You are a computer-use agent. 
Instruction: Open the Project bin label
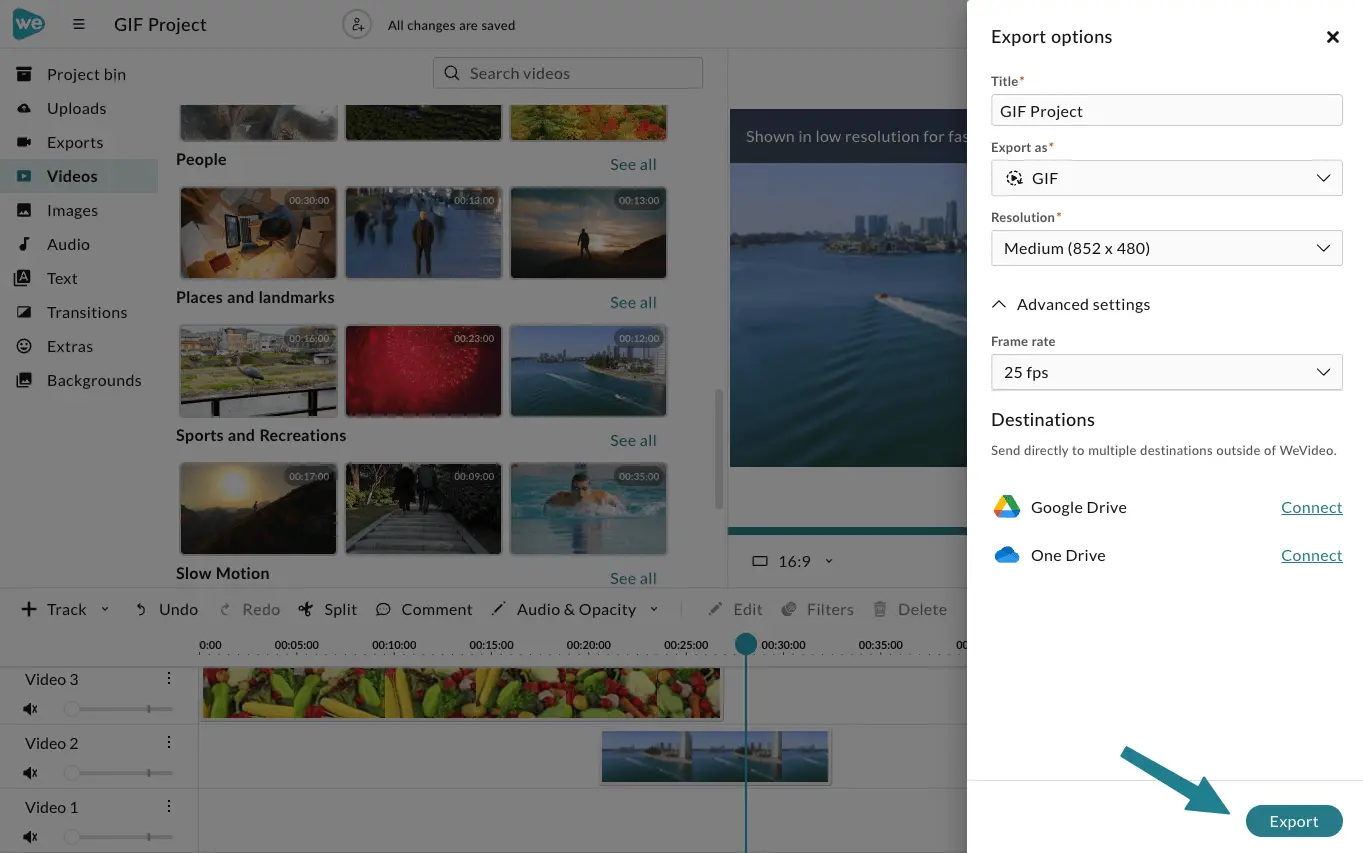[86, 74]
